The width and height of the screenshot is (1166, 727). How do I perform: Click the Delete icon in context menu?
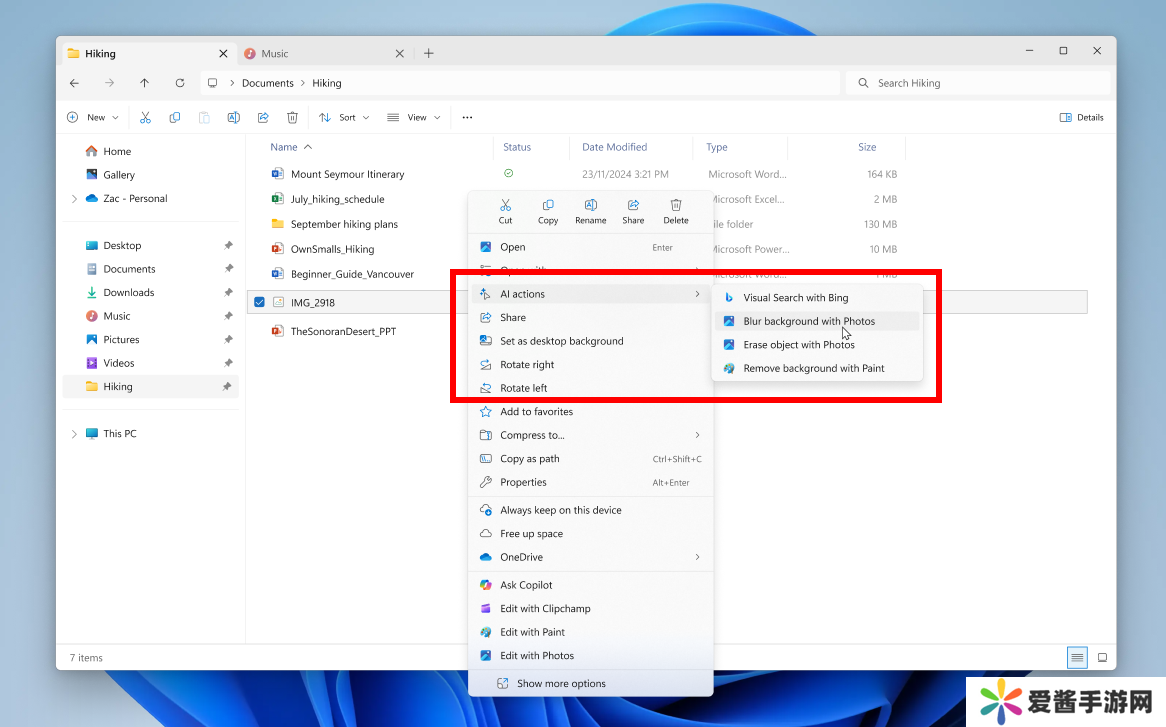coord(676,210)
